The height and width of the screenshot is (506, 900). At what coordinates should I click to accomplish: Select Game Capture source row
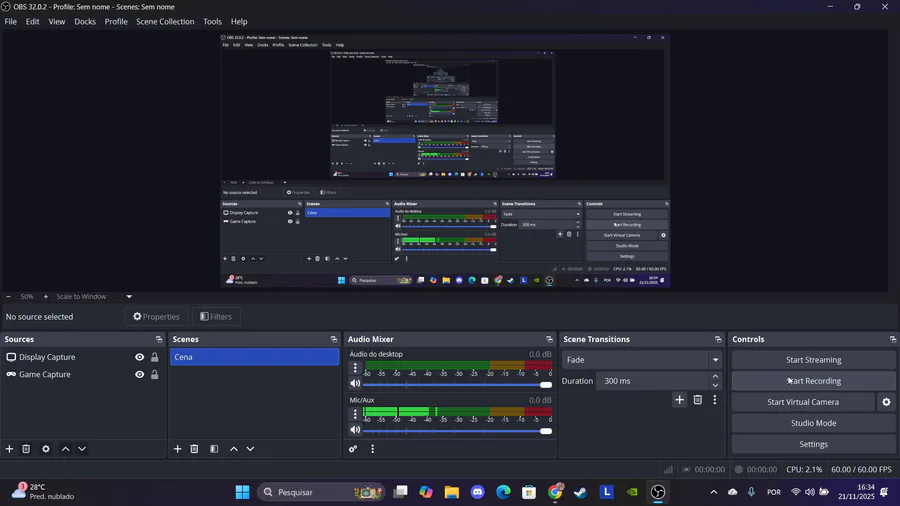pyautogui.click(x=82, y=374)
